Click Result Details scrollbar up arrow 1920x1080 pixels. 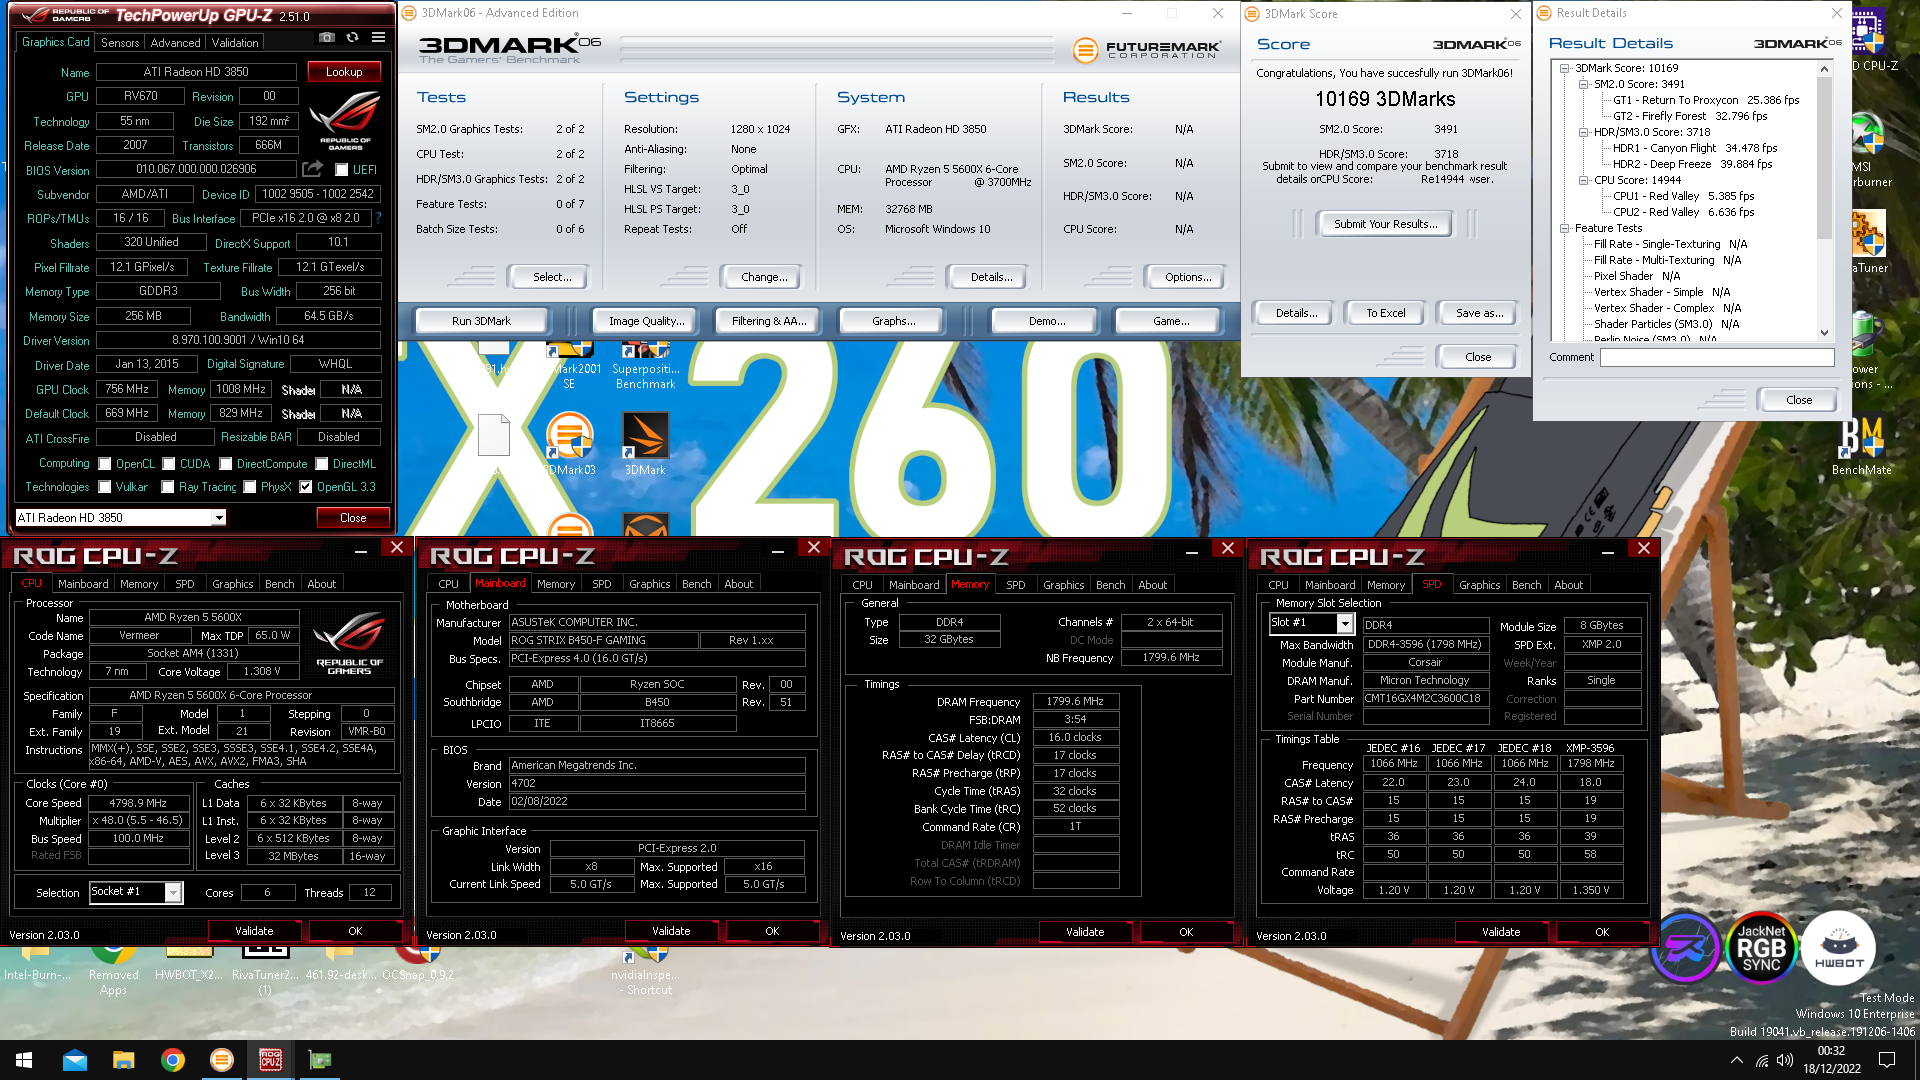1824,69
